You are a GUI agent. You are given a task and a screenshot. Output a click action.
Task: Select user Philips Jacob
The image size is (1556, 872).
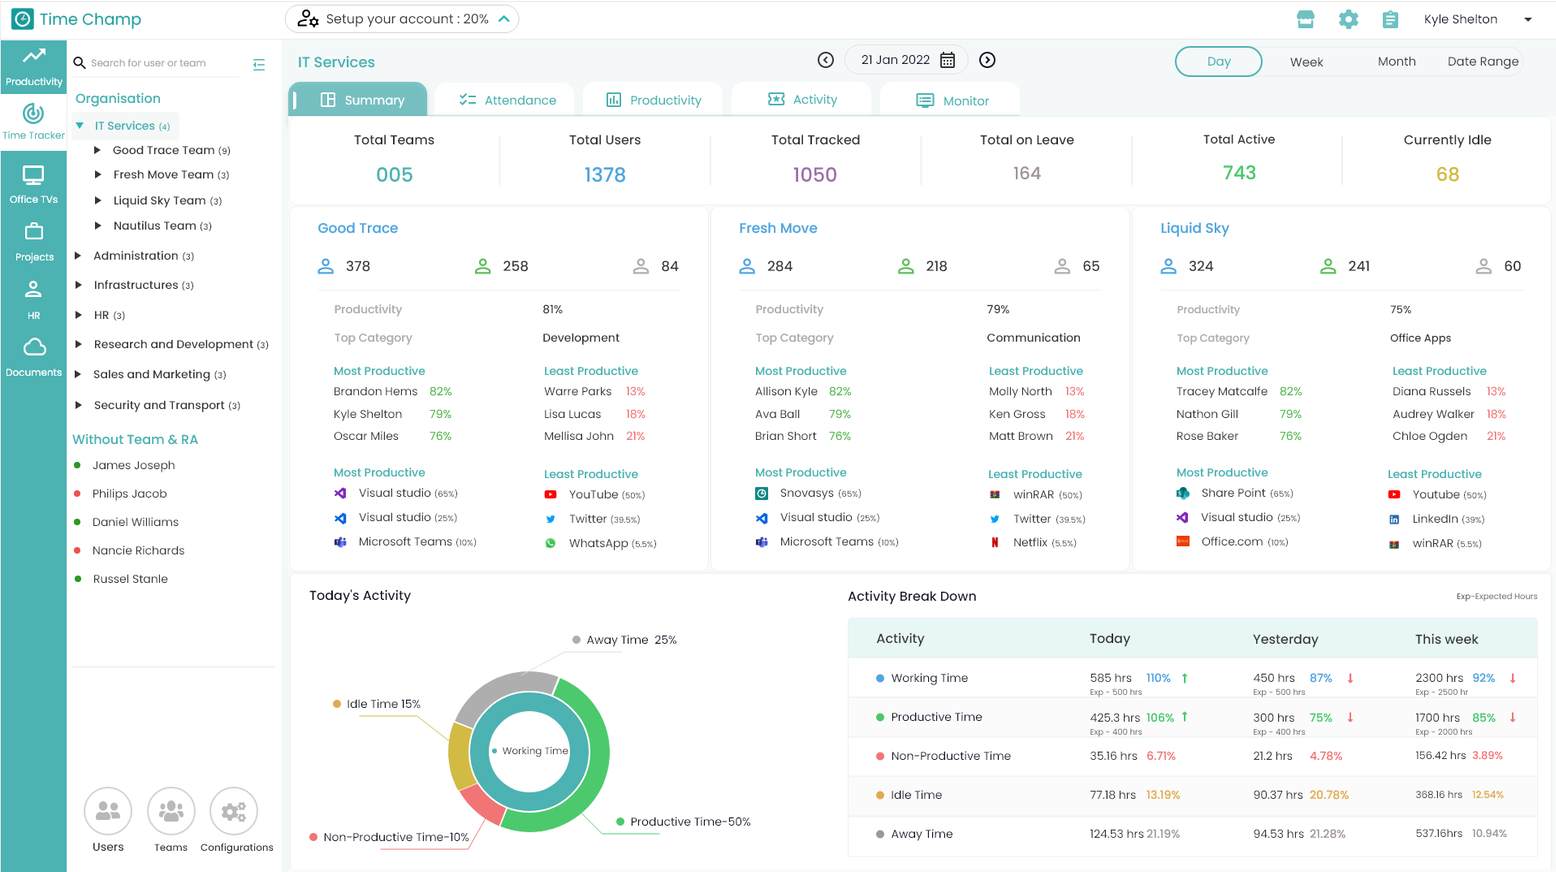(129, 494)
